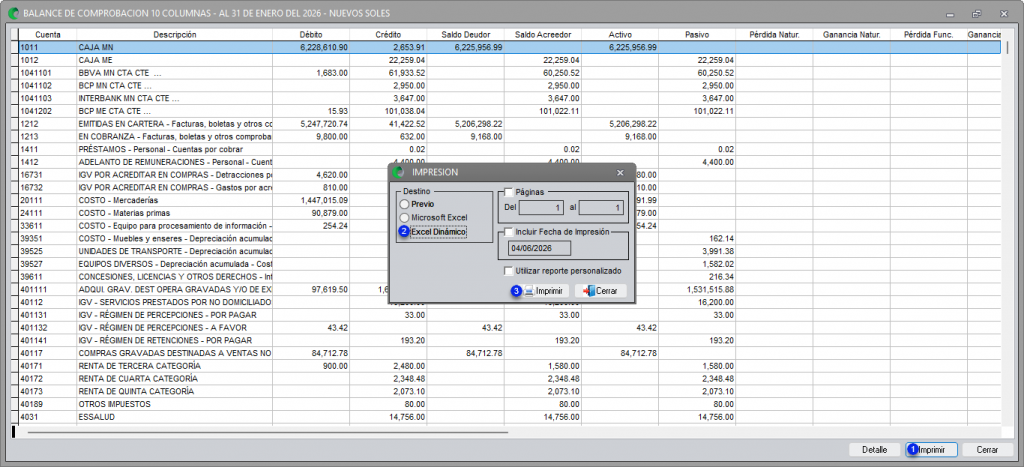Select RENTA DE QUINTA CATEGORÍA row
Image resolution: width=1024 pixels, height=467 pixels.
(509, 391)
